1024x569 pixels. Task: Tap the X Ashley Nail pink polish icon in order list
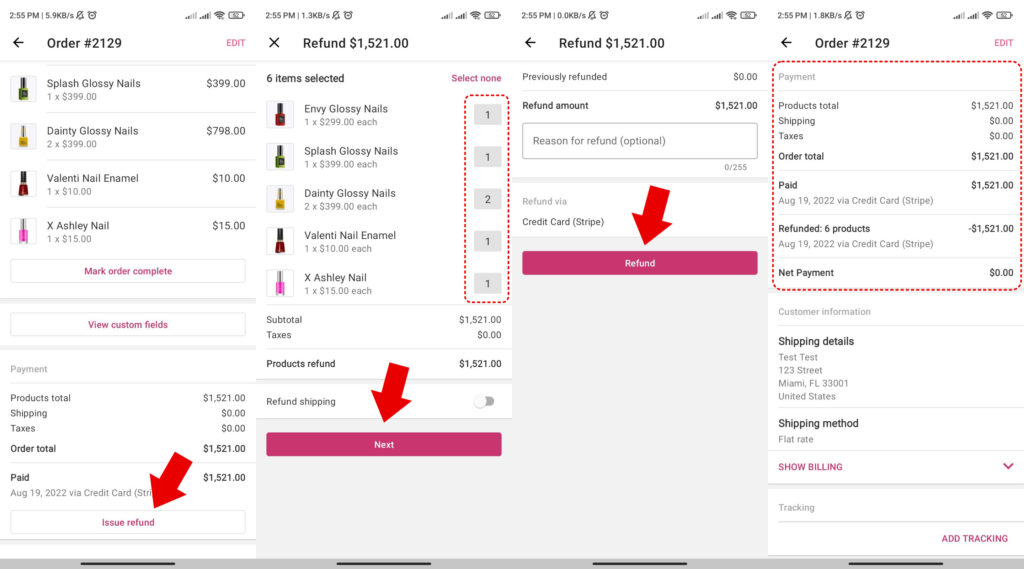[x=23, y=231]
